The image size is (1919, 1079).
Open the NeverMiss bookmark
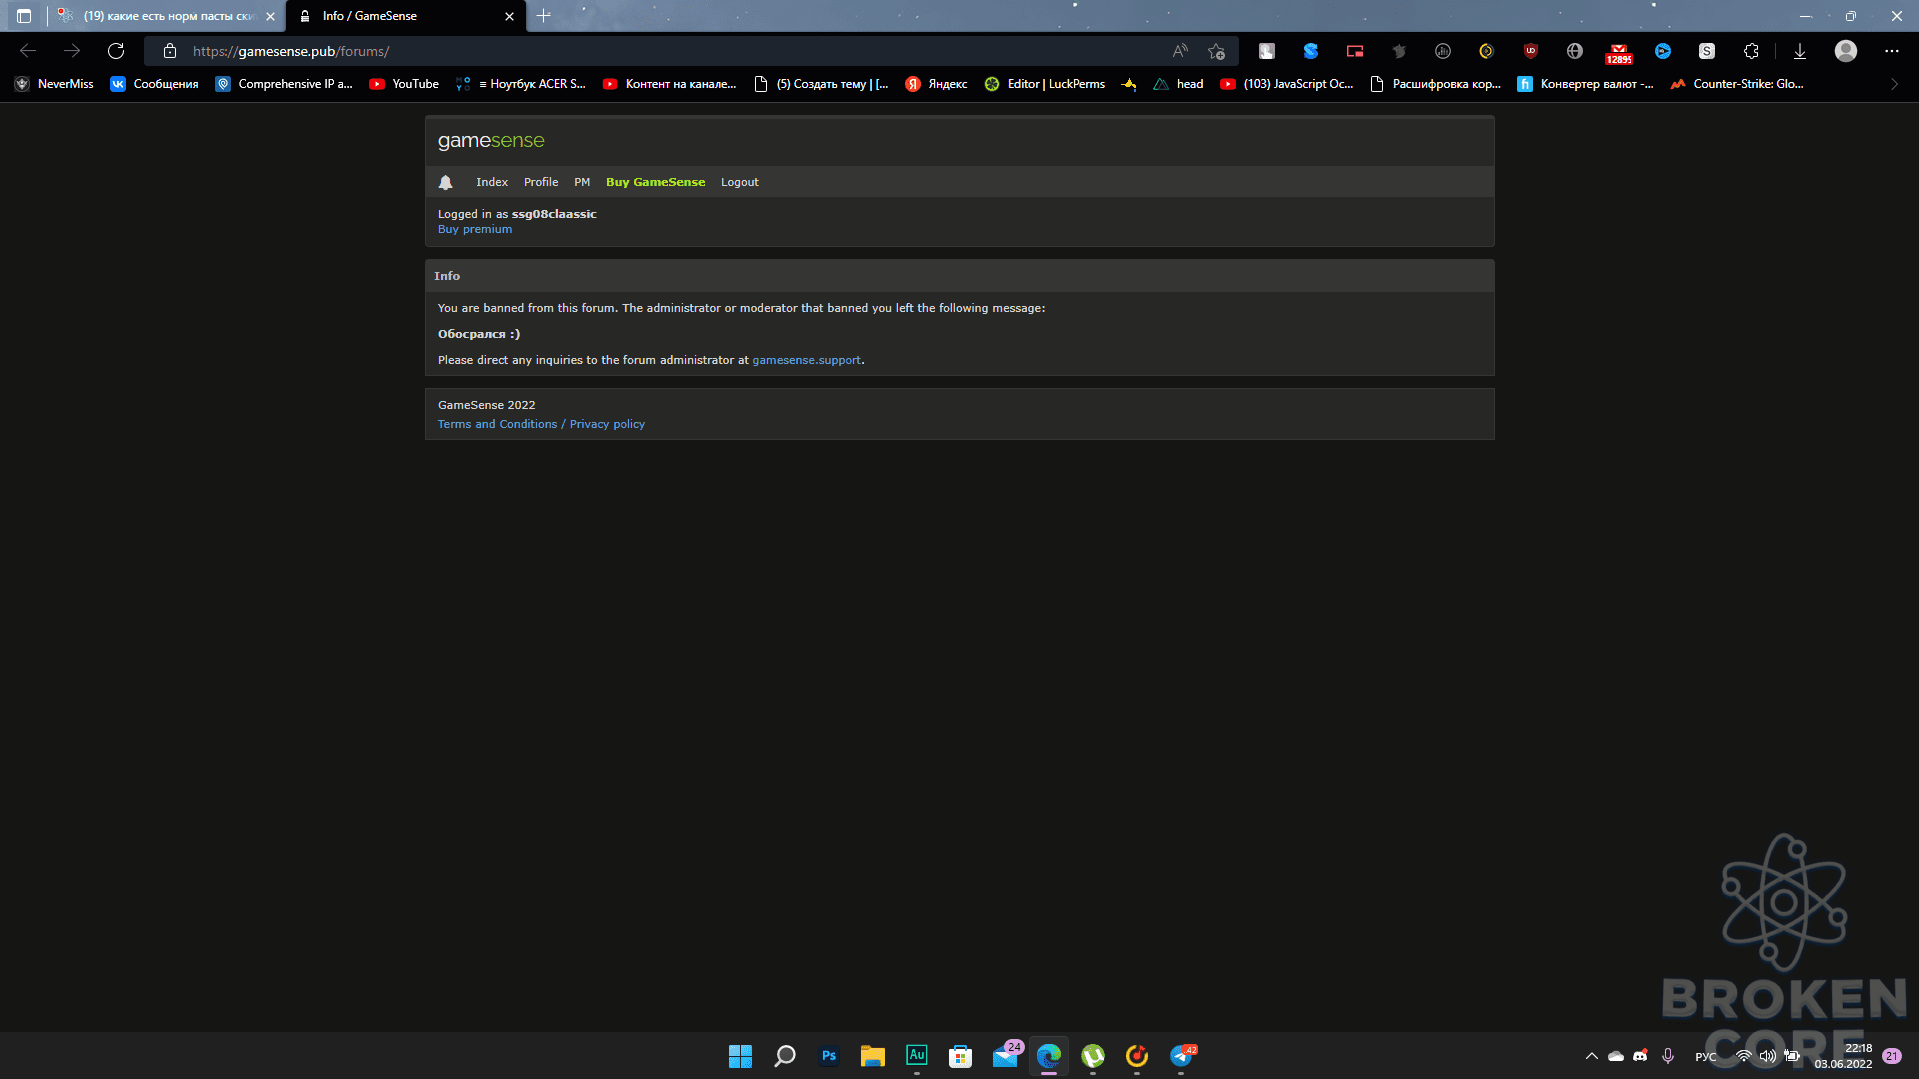[x=54, y=84]
